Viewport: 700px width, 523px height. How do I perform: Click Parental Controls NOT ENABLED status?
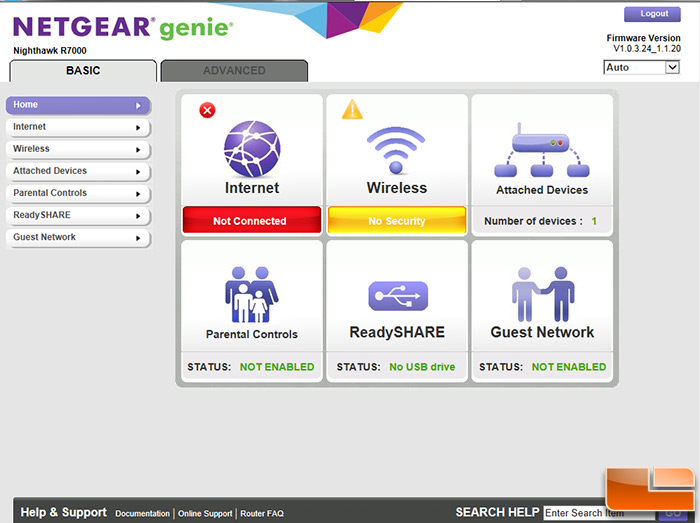277,367
